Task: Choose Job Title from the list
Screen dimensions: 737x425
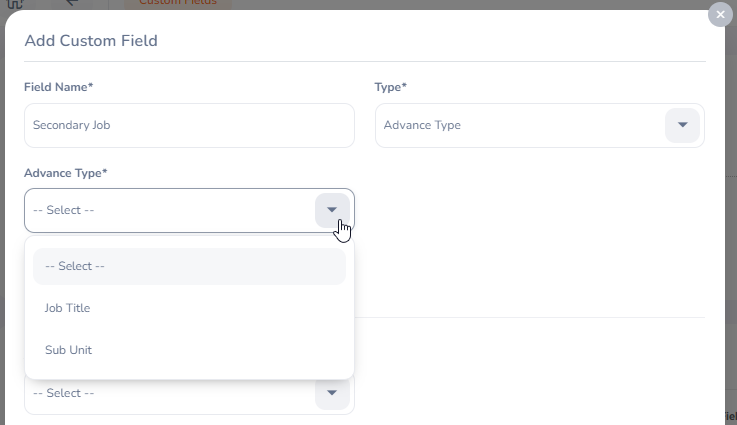Action: pos(68,308)
